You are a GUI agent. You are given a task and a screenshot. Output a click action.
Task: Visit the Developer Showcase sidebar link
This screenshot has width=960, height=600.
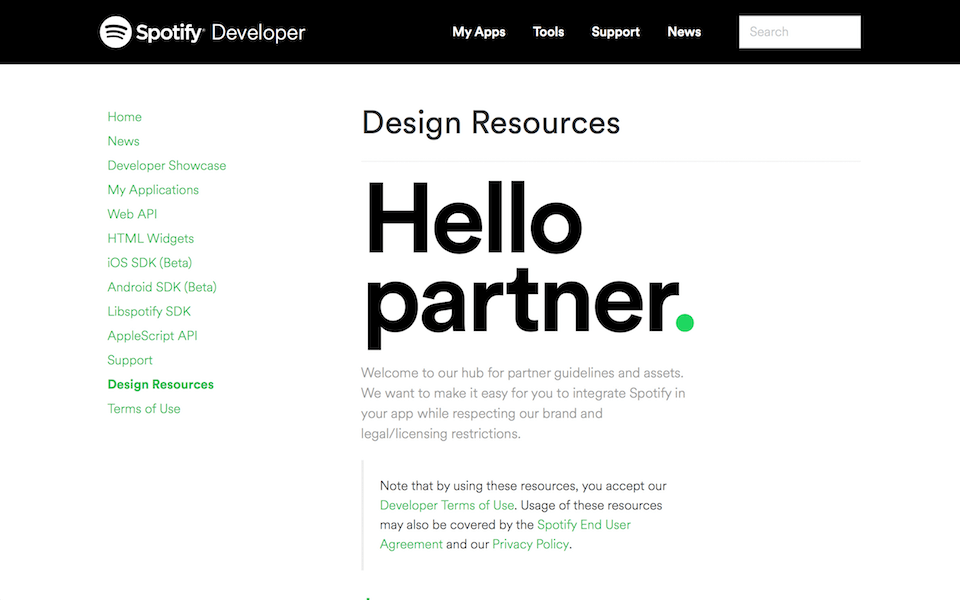(167, 166)
